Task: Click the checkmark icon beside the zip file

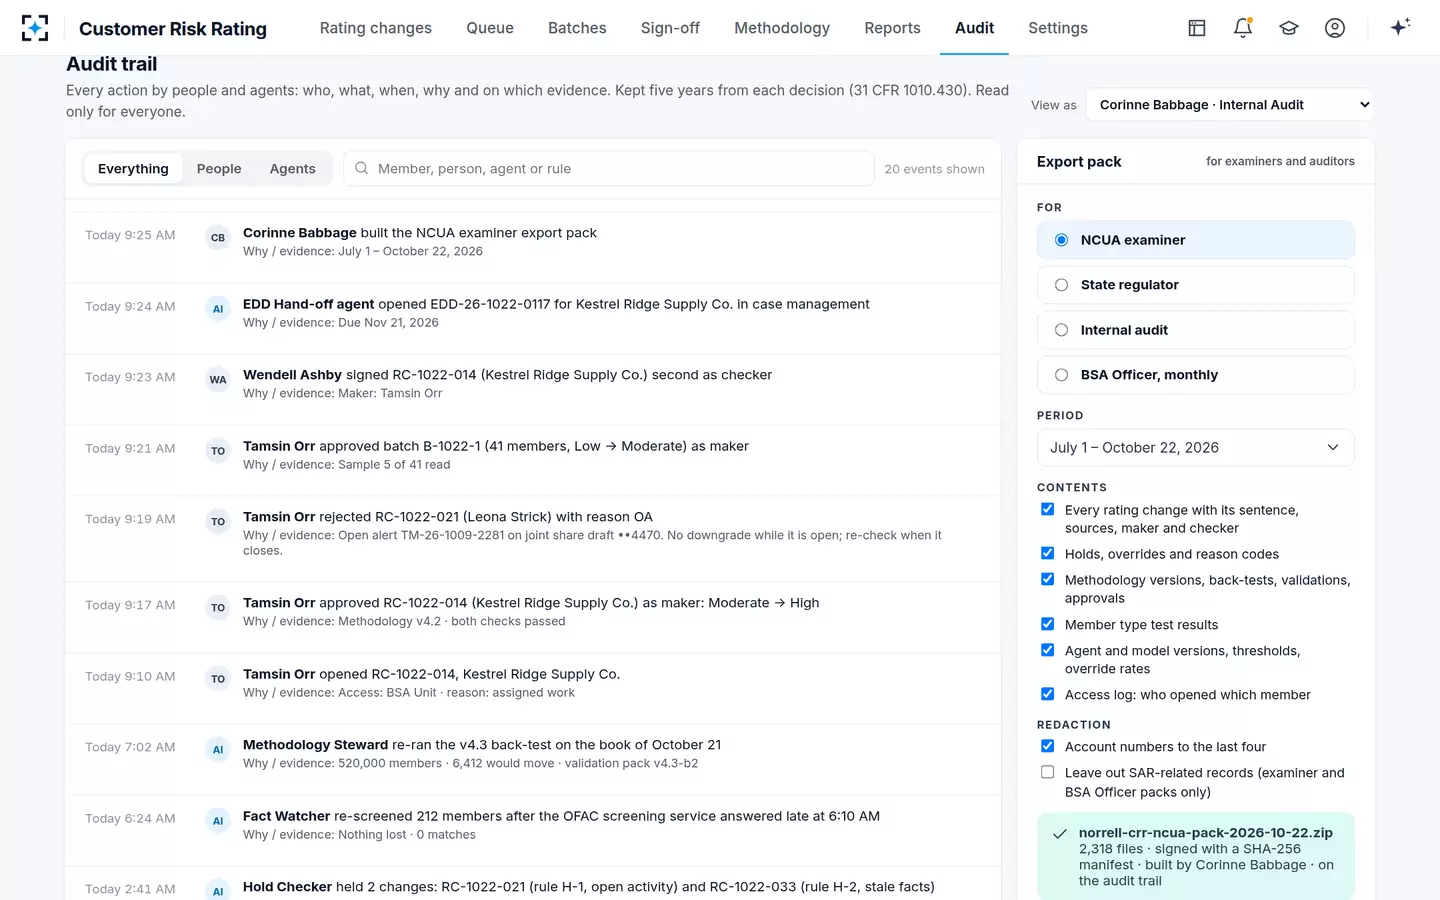Action: point(1060,834)
